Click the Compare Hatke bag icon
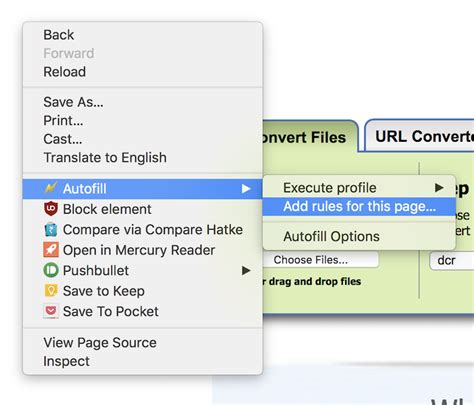The width and height of the screenshot is (474, 405). coord(51,229)
